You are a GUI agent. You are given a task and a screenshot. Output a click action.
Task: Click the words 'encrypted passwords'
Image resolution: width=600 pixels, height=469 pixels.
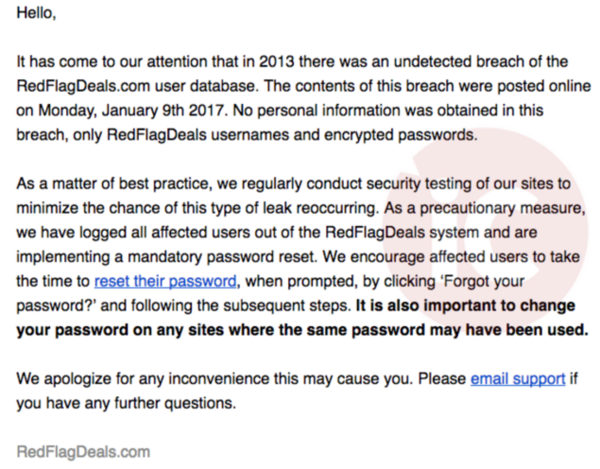(401, 135)
